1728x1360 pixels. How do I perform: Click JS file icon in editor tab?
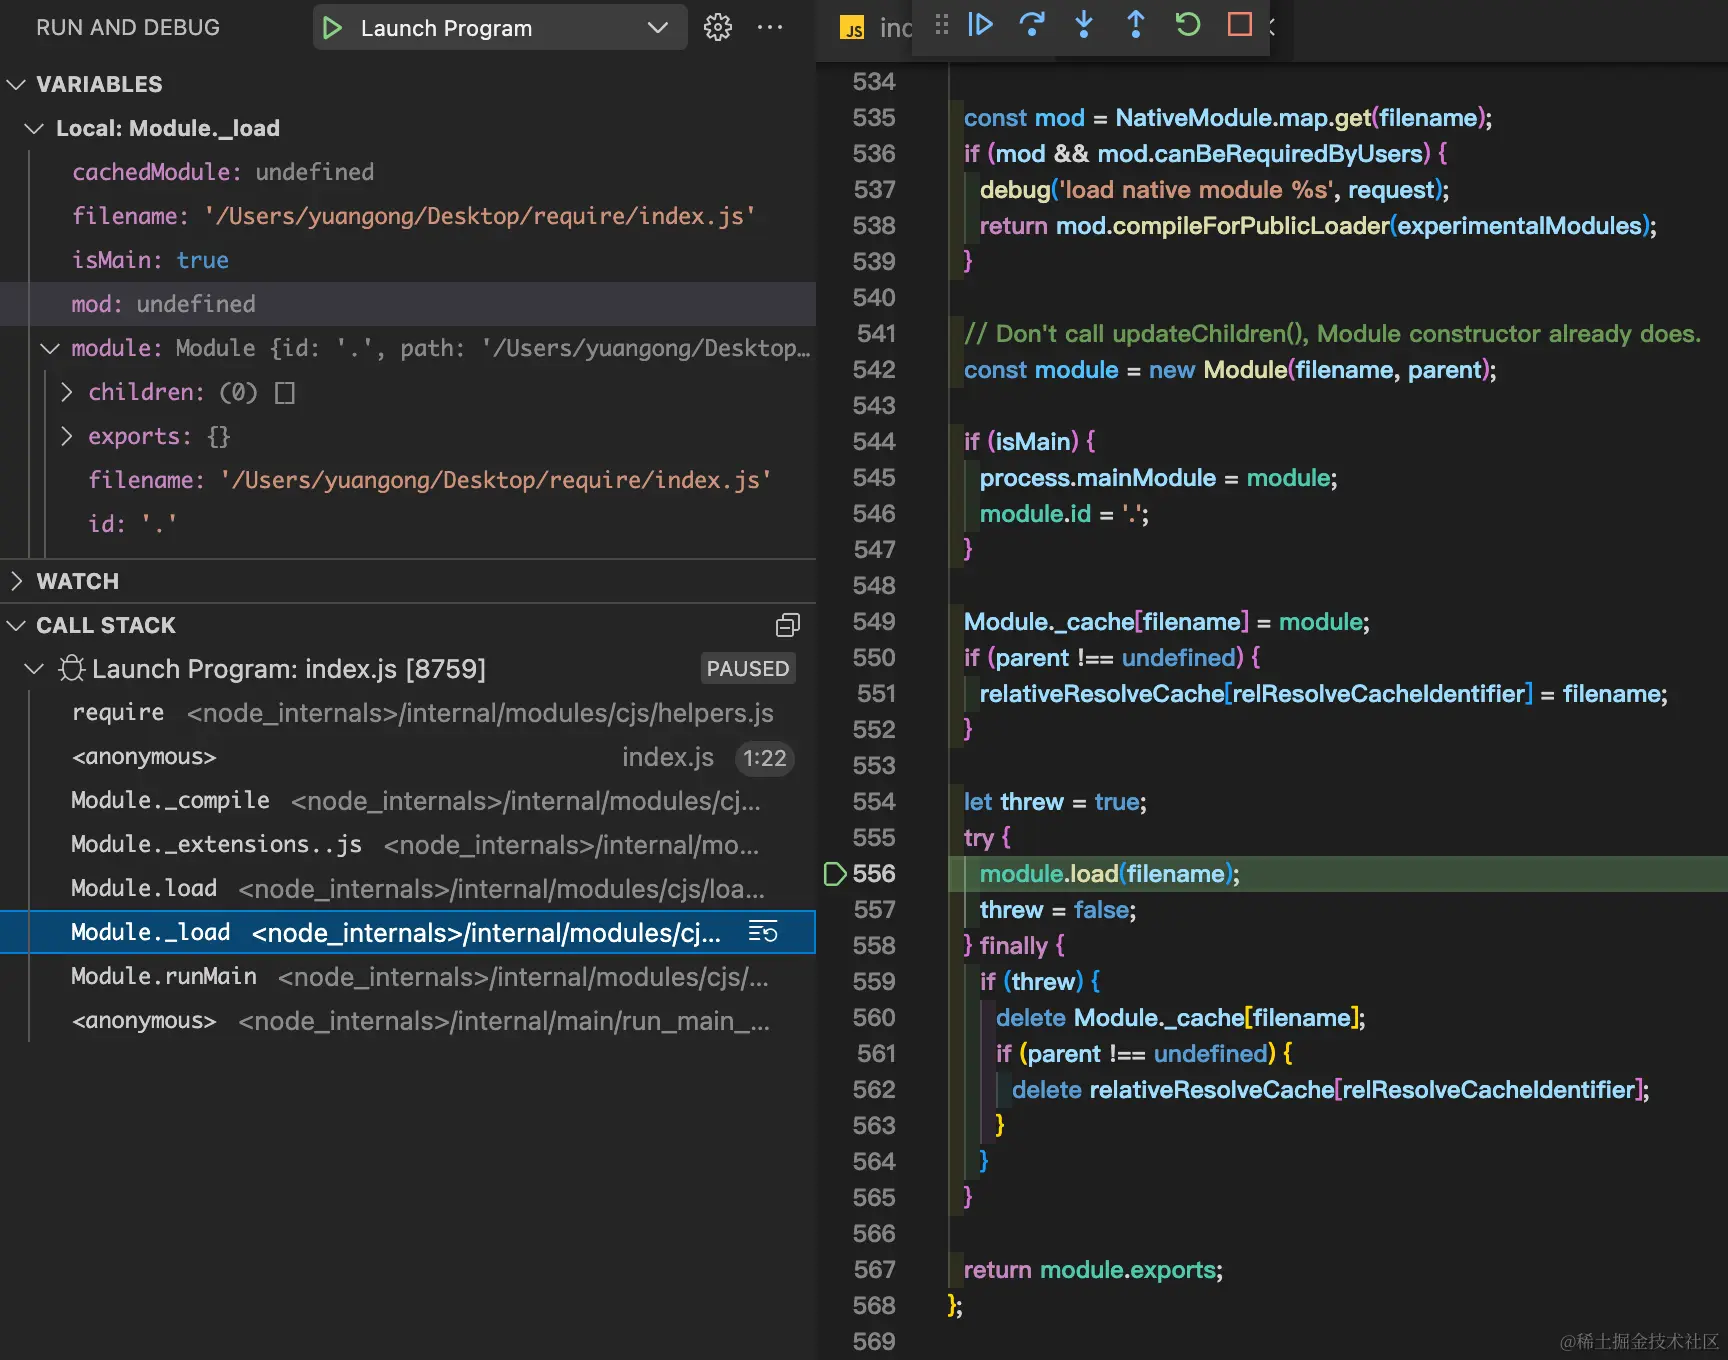[x=852, y=28]
